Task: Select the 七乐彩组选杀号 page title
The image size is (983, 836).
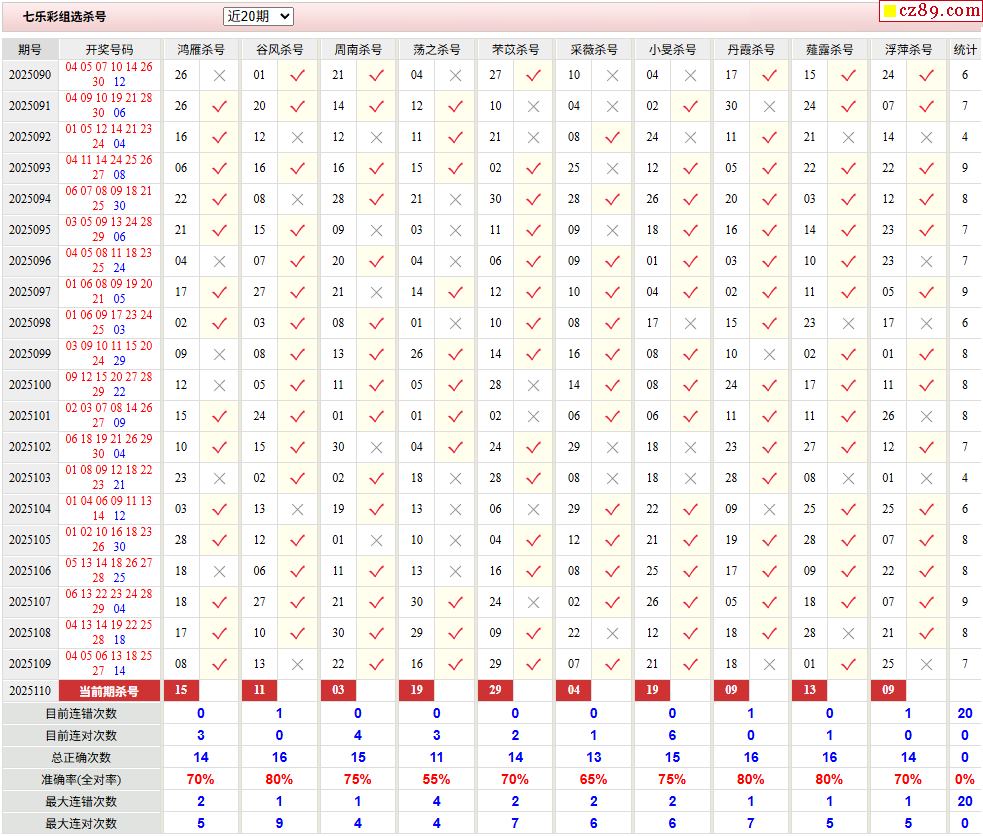Action: (x=65, y=17)
